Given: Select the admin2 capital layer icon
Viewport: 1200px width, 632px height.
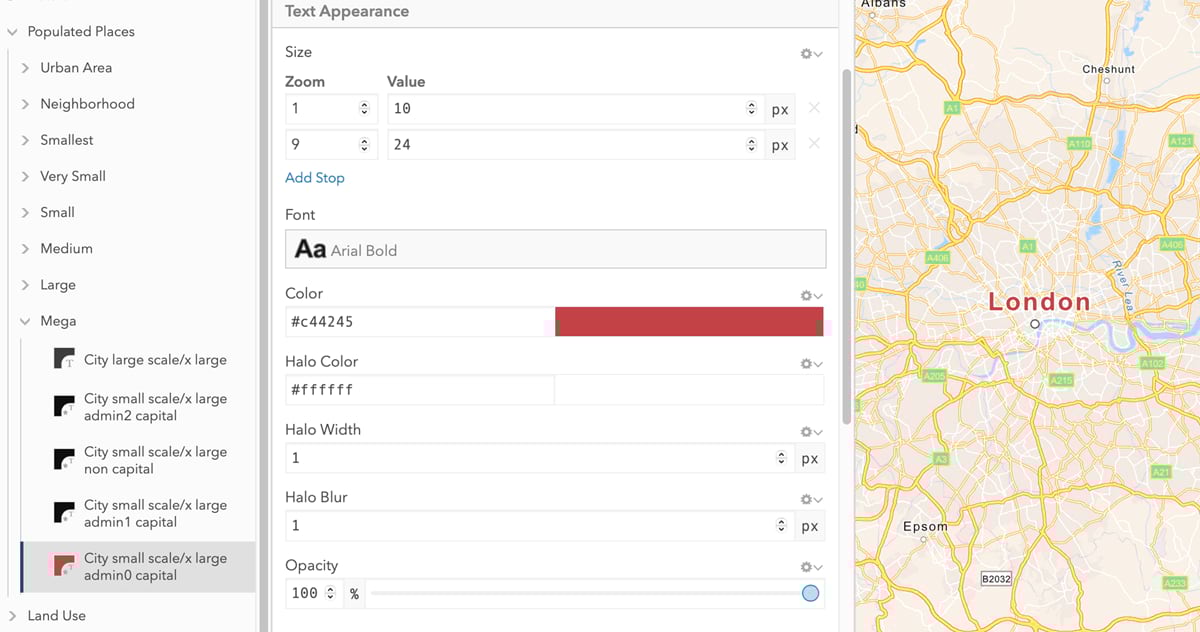Looking at the screenshot, I should 65,406.
